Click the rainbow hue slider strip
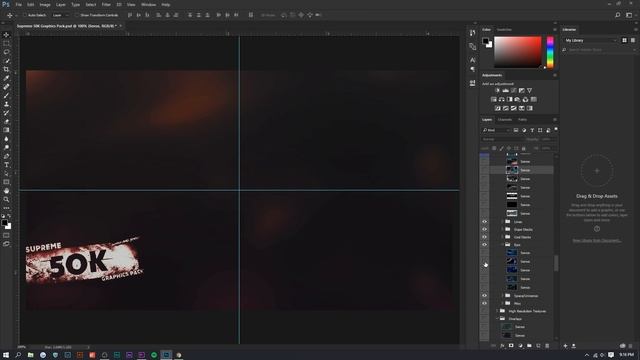The width and height of the screenshot is (640, 360). point(550,52)
